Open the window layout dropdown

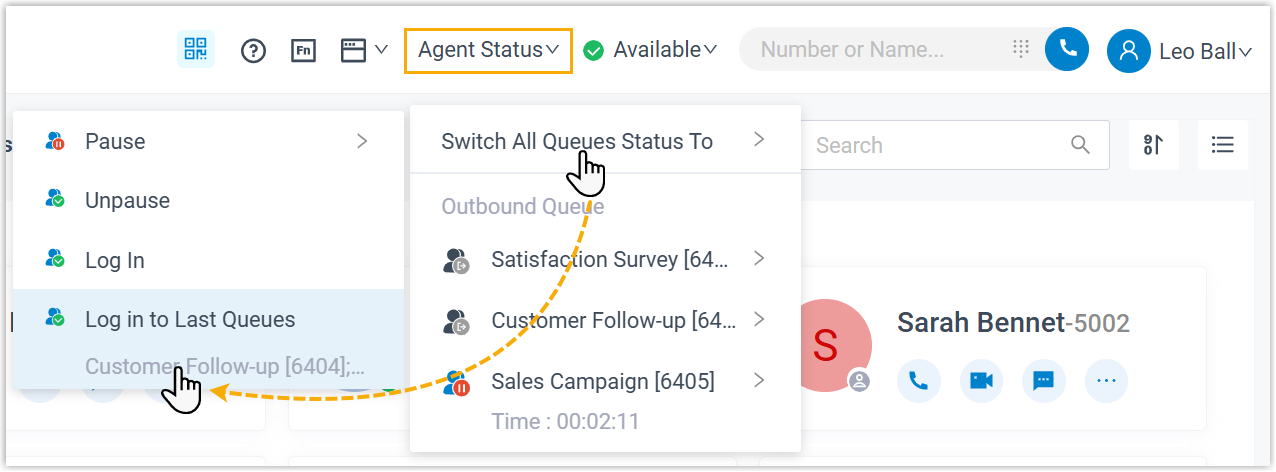364,50
